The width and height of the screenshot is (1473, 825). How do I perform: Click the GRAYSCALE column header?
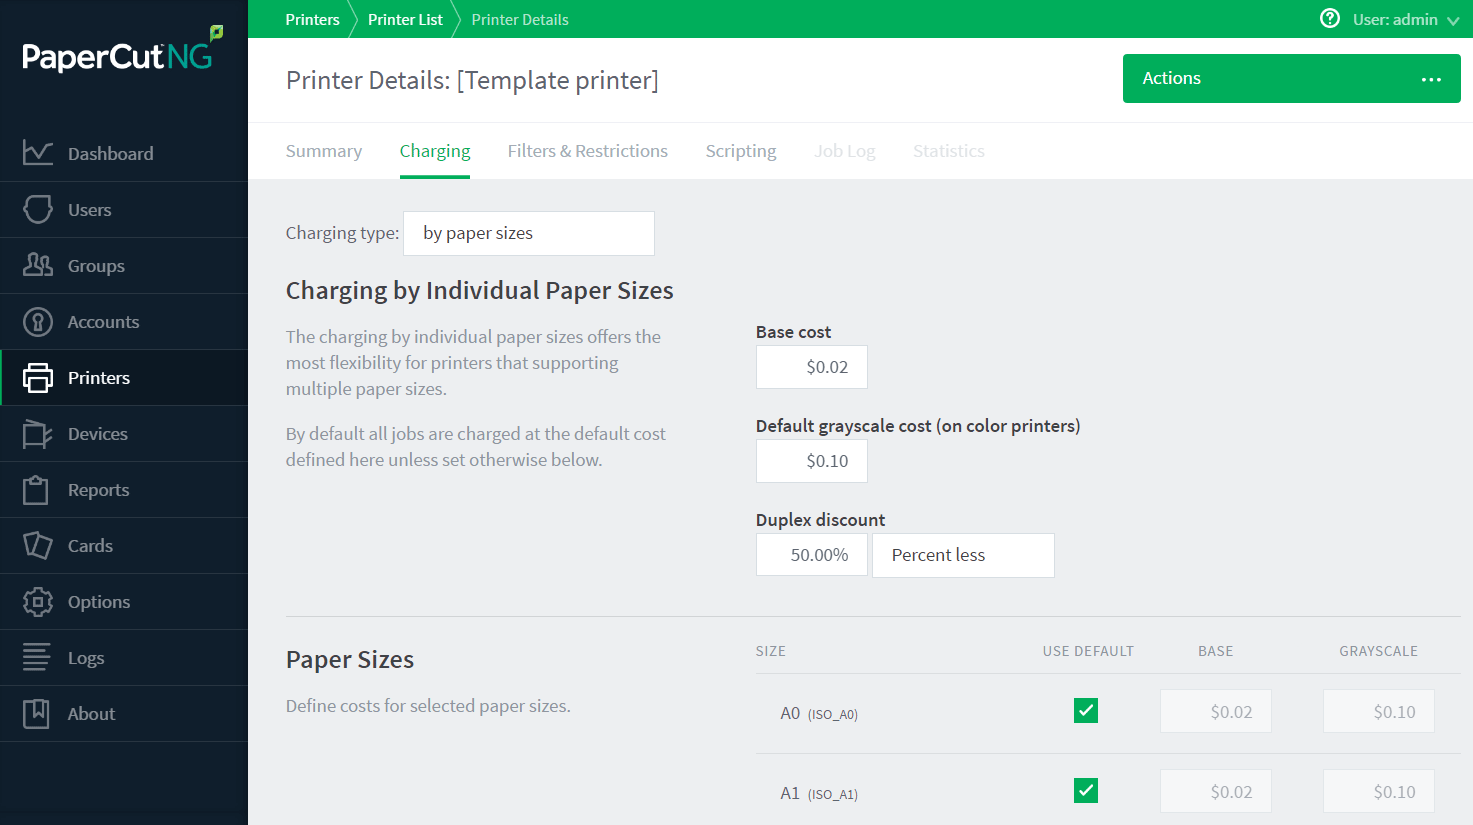pyautogui.click(x=1379, y=651)
